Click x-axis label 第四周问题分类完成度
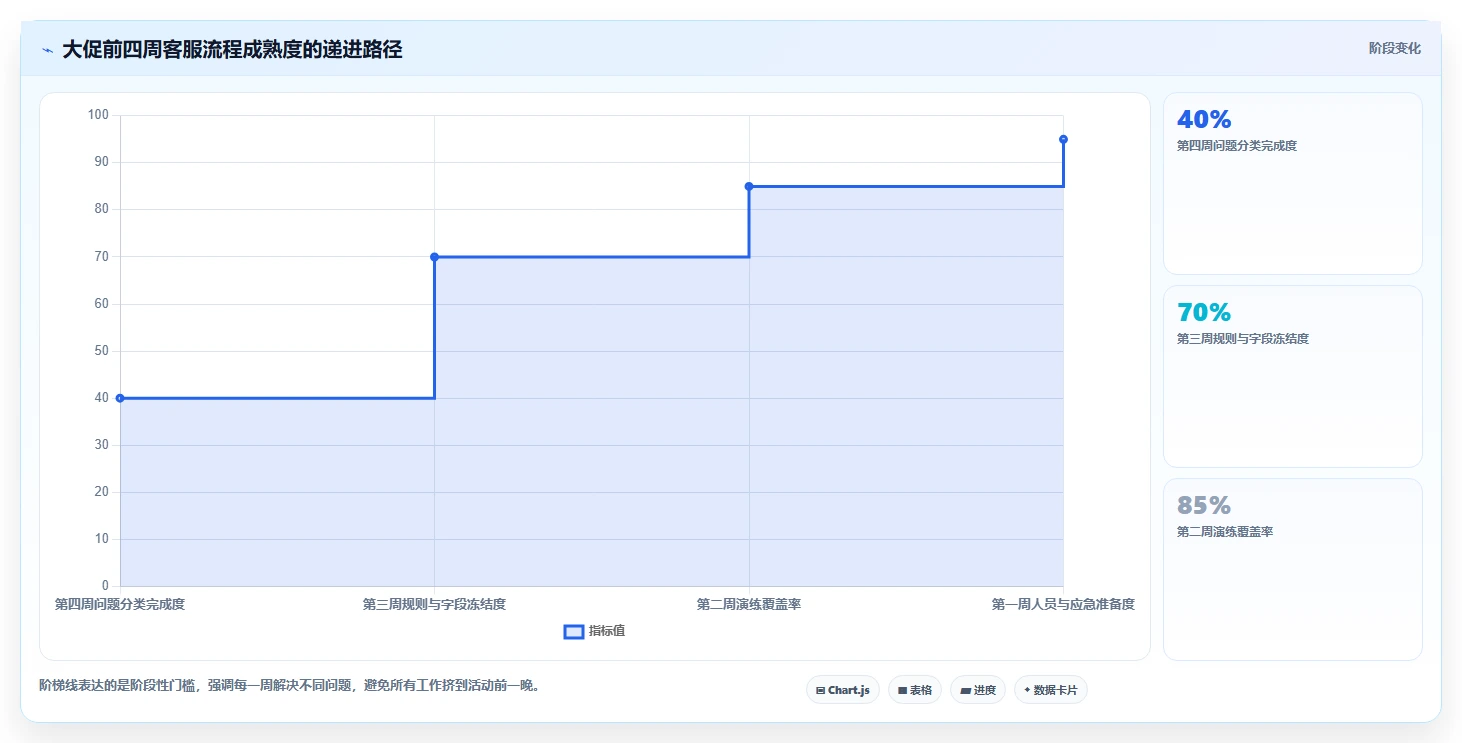This screenshot has width=1462, height=743. coord(120,604)
